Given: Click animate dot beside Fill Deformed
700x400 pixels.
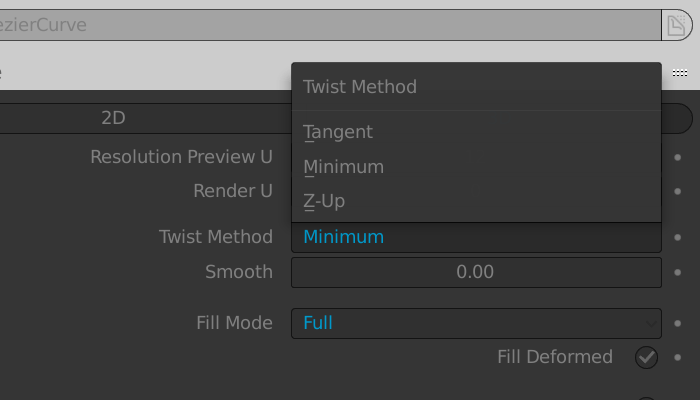Looking at the screenshot, I should pos(678,357).
